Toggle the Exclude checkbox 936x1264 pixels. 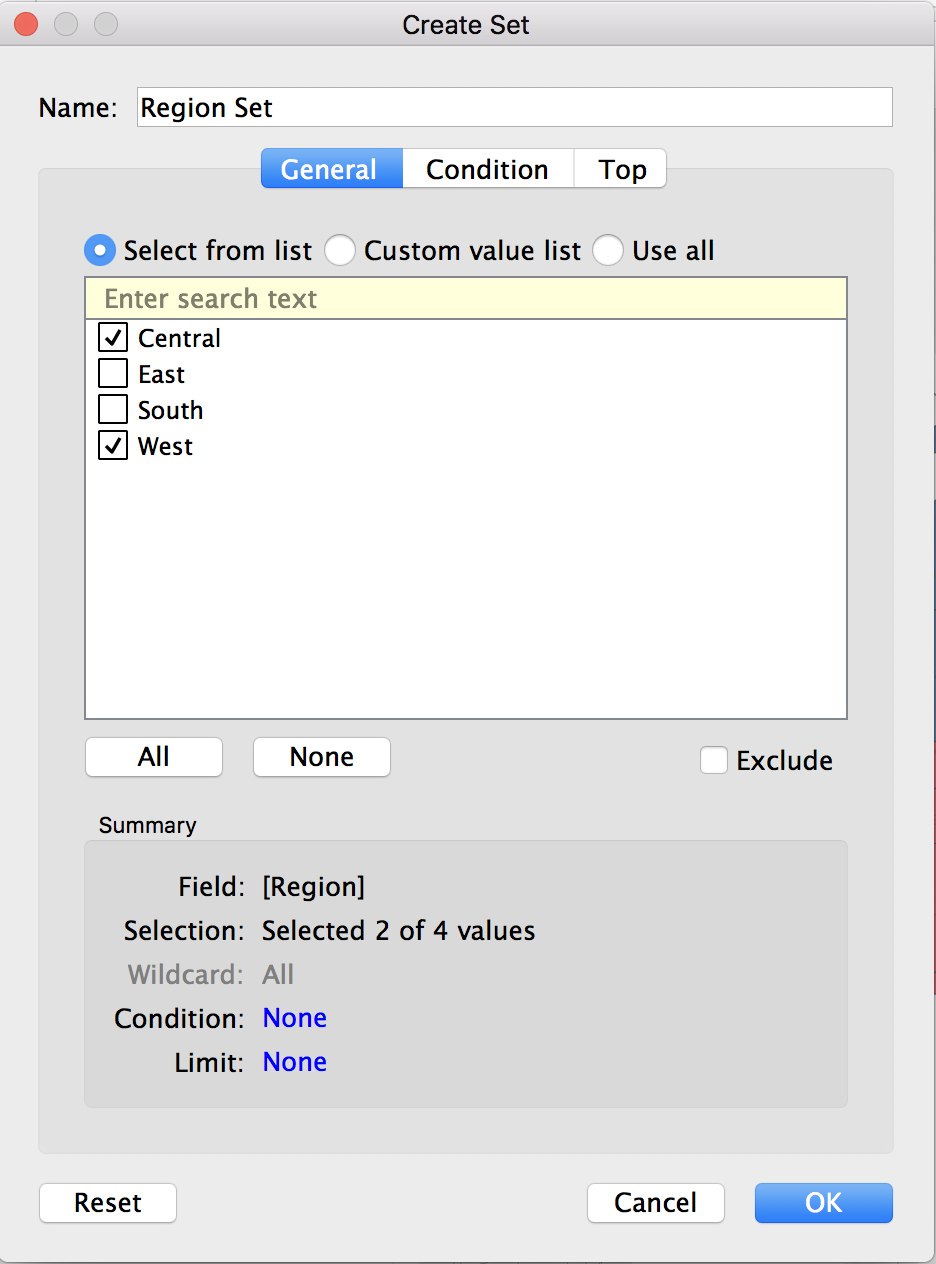pos(714,760)
